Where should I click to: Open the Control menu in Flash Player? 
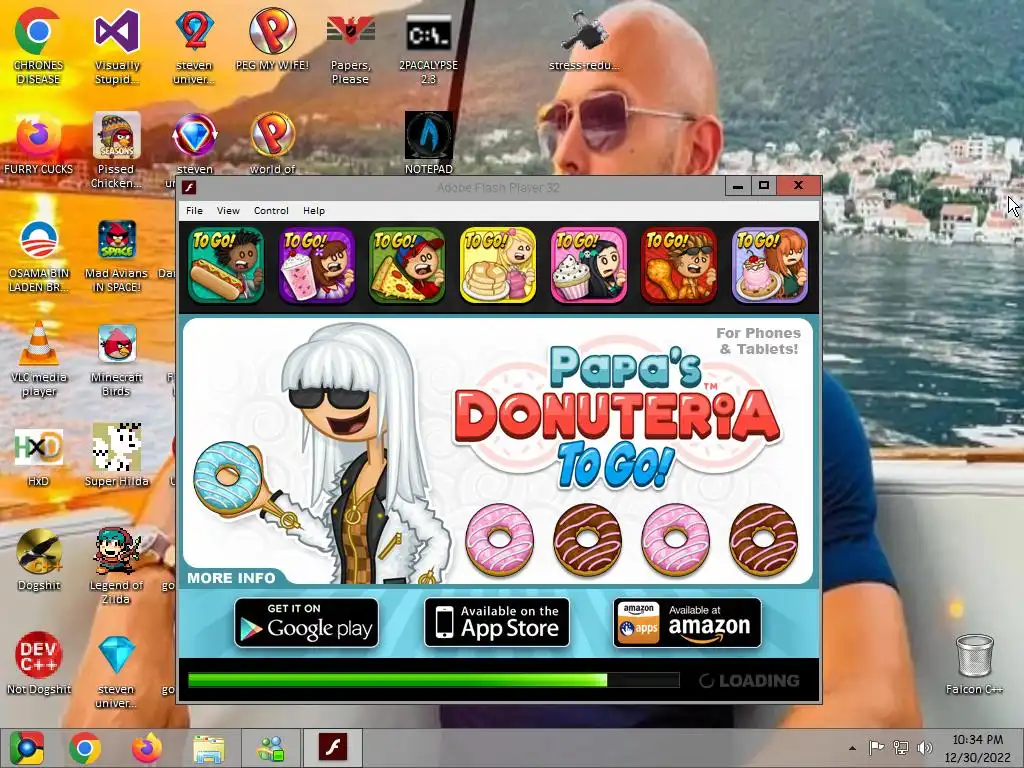point(271,210)
